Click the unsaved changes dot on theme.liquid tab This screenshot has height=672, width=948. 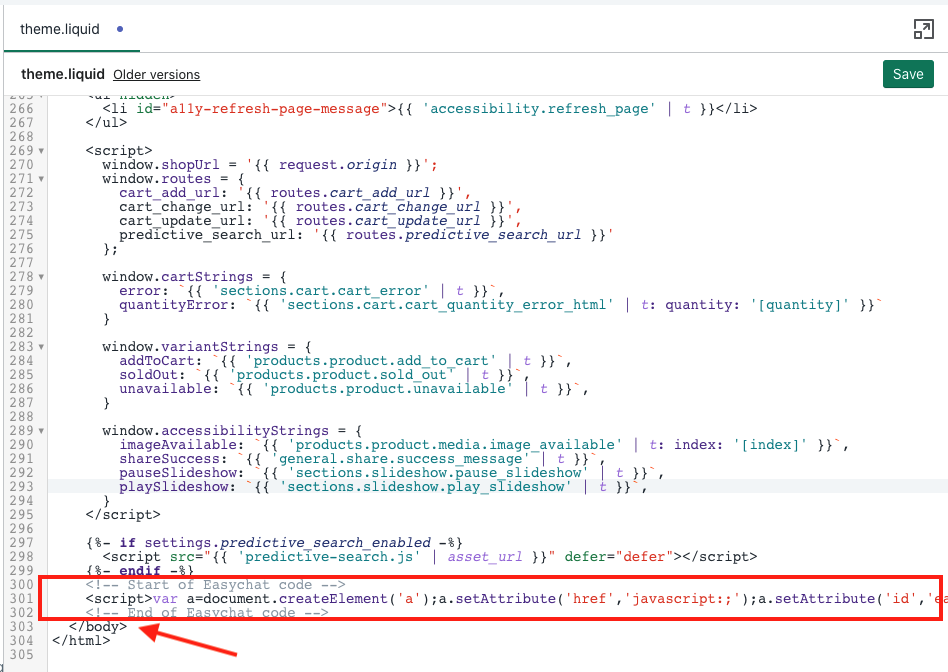[x=120, y=29]
